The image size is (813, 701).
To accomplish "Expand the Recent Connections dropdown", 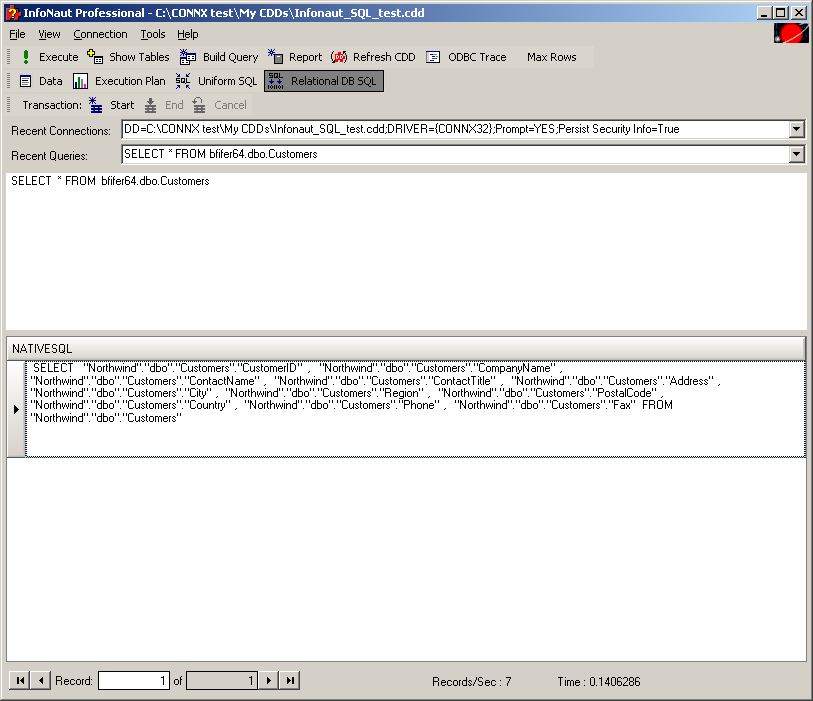I will [796, 129].
